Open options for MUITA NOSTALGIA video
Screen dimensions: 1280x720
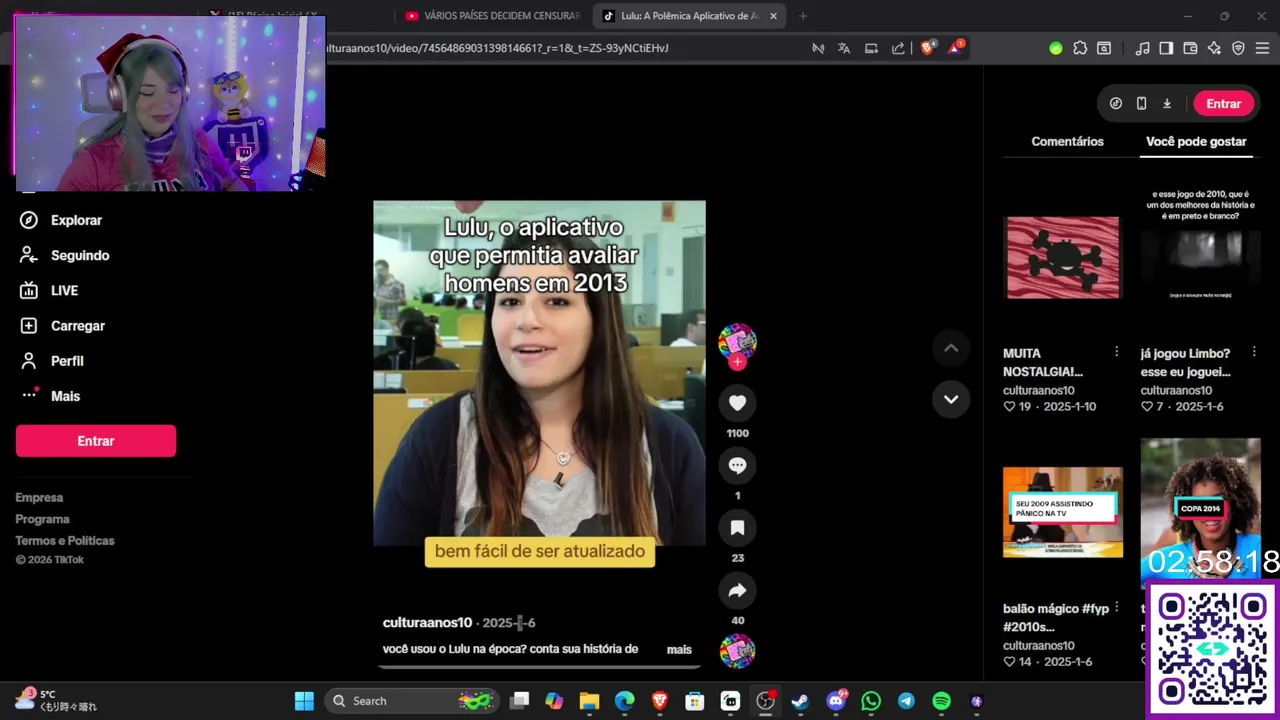point(1116,352)
